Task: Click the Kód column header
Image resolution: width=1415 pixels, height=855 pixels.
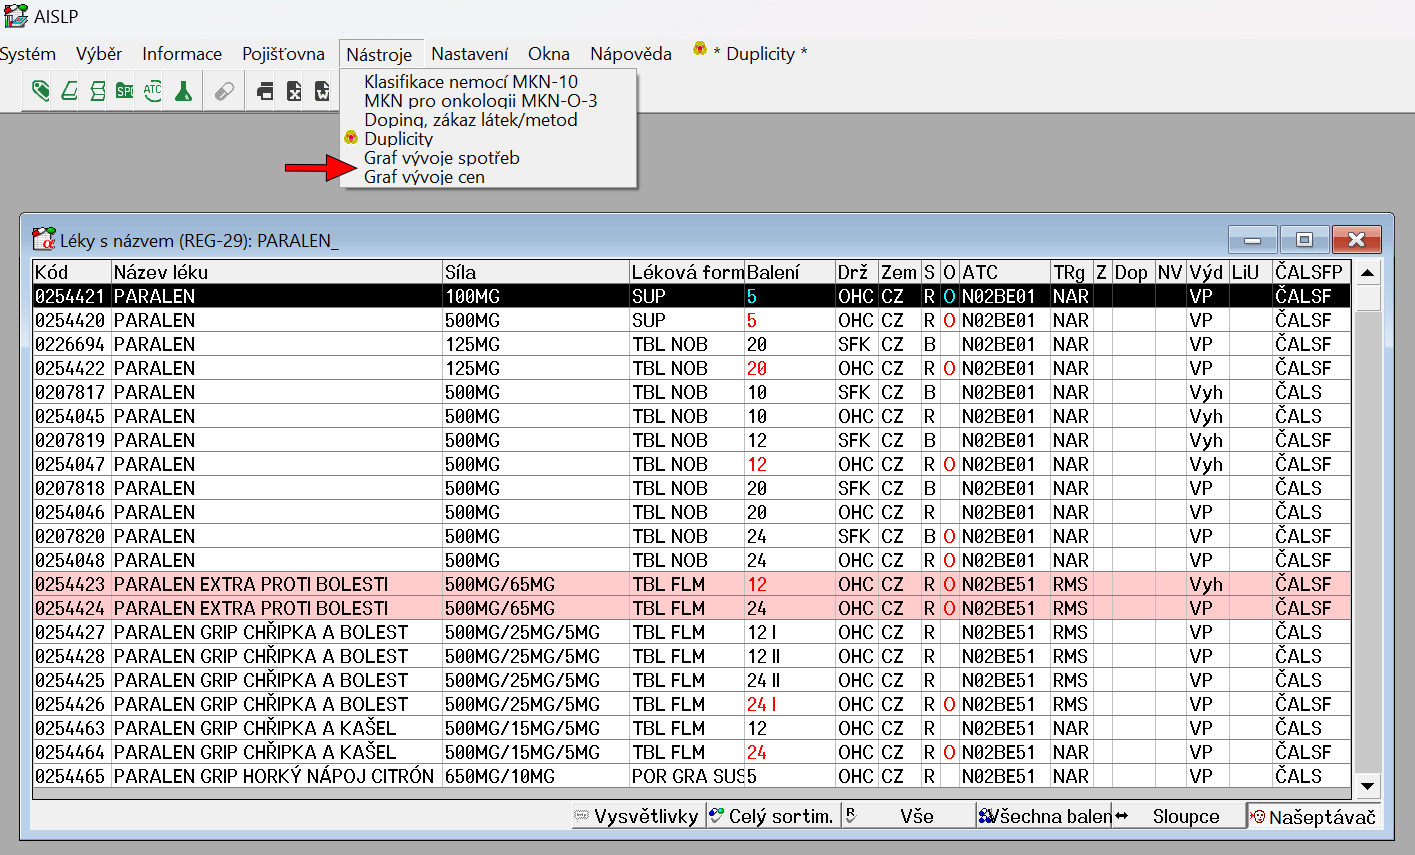Action: [x=72, y=272]
